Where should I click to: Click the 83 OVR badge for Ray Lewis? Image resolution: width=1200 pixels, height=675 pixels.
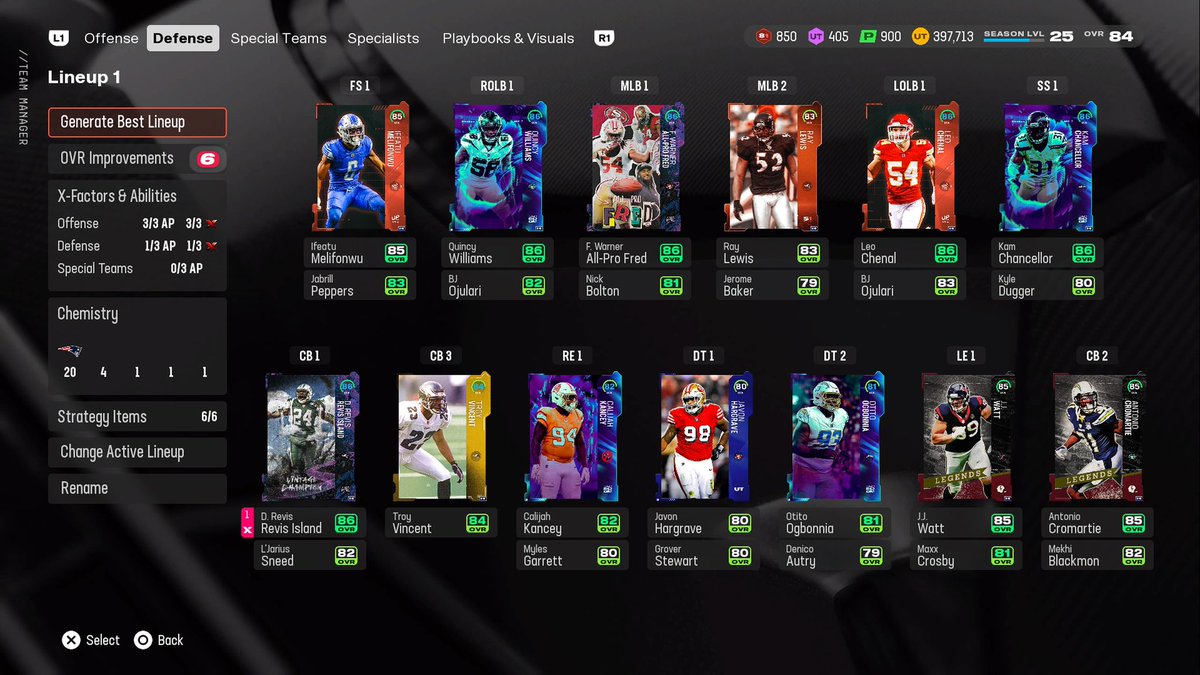point(808,252)
